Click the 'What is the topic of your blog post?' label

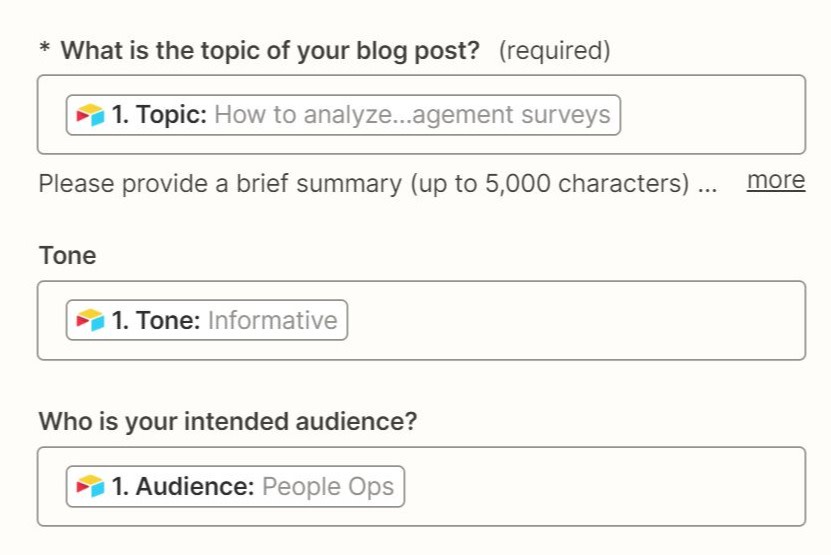271,51
